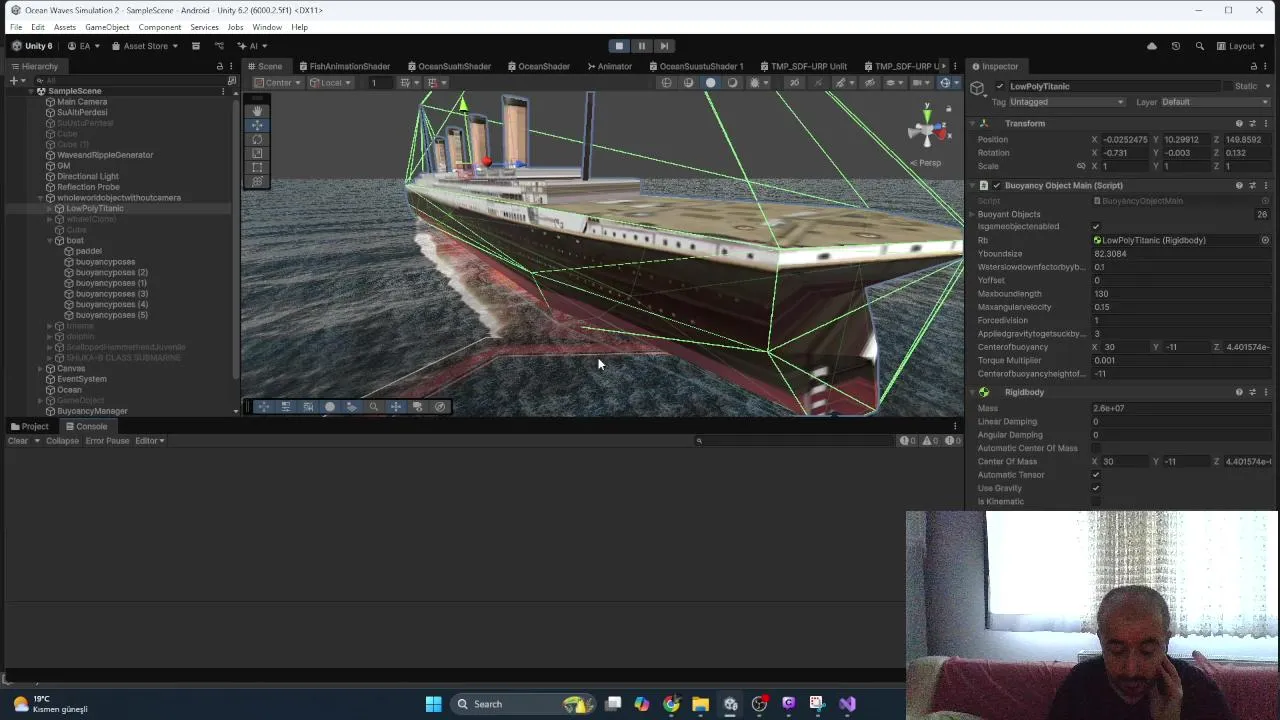Expand the Canvas hierarchy item
The image size is (1280, 720).
40,368
